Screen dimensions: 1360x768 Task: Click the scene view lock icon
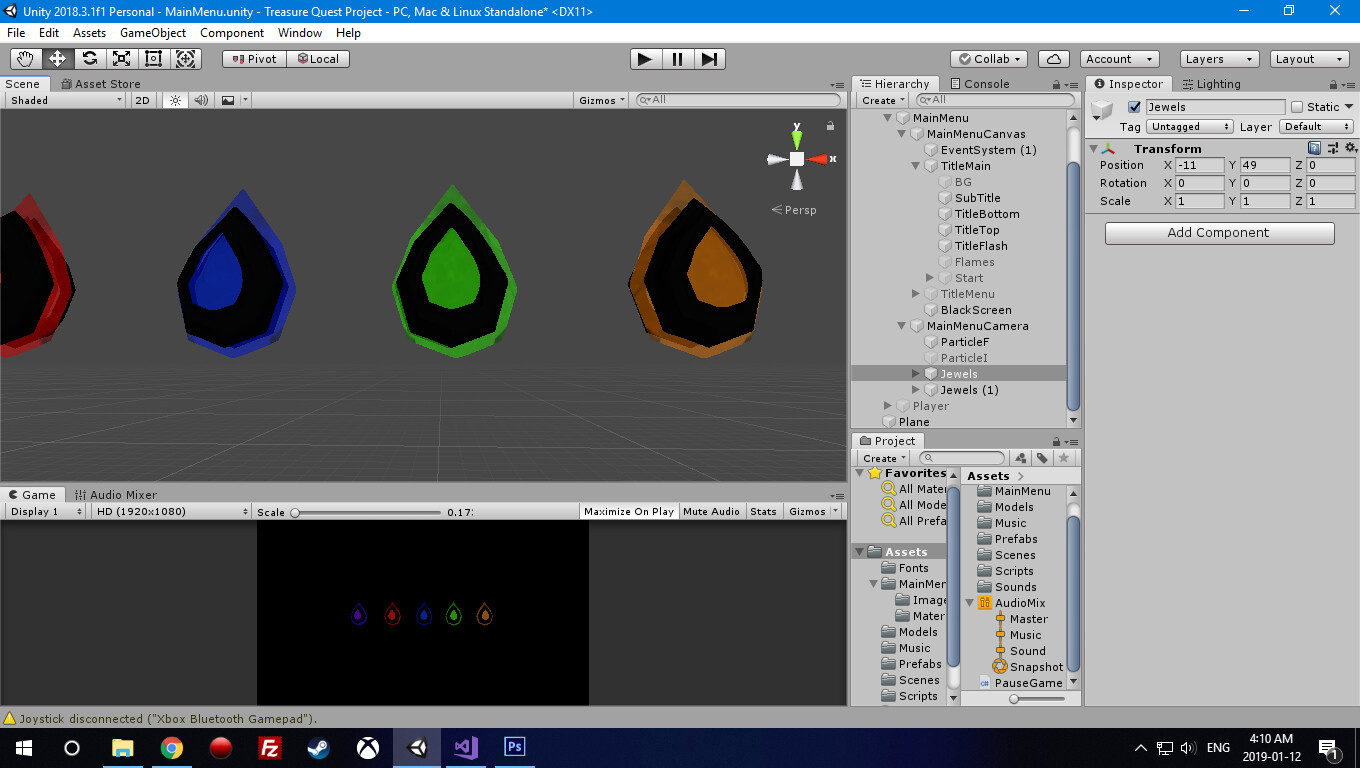click(830, 126)
